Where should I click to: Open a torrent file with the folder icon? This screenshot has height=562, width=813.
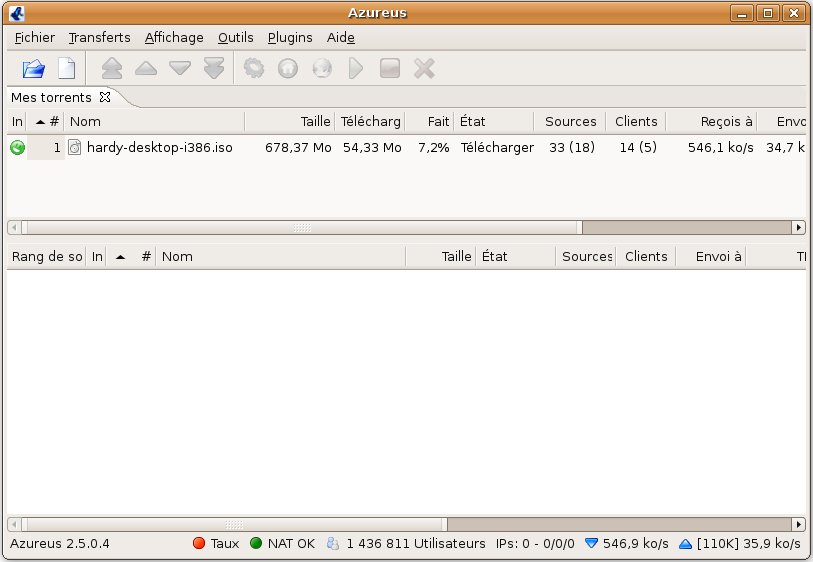[x=34, y=68]
